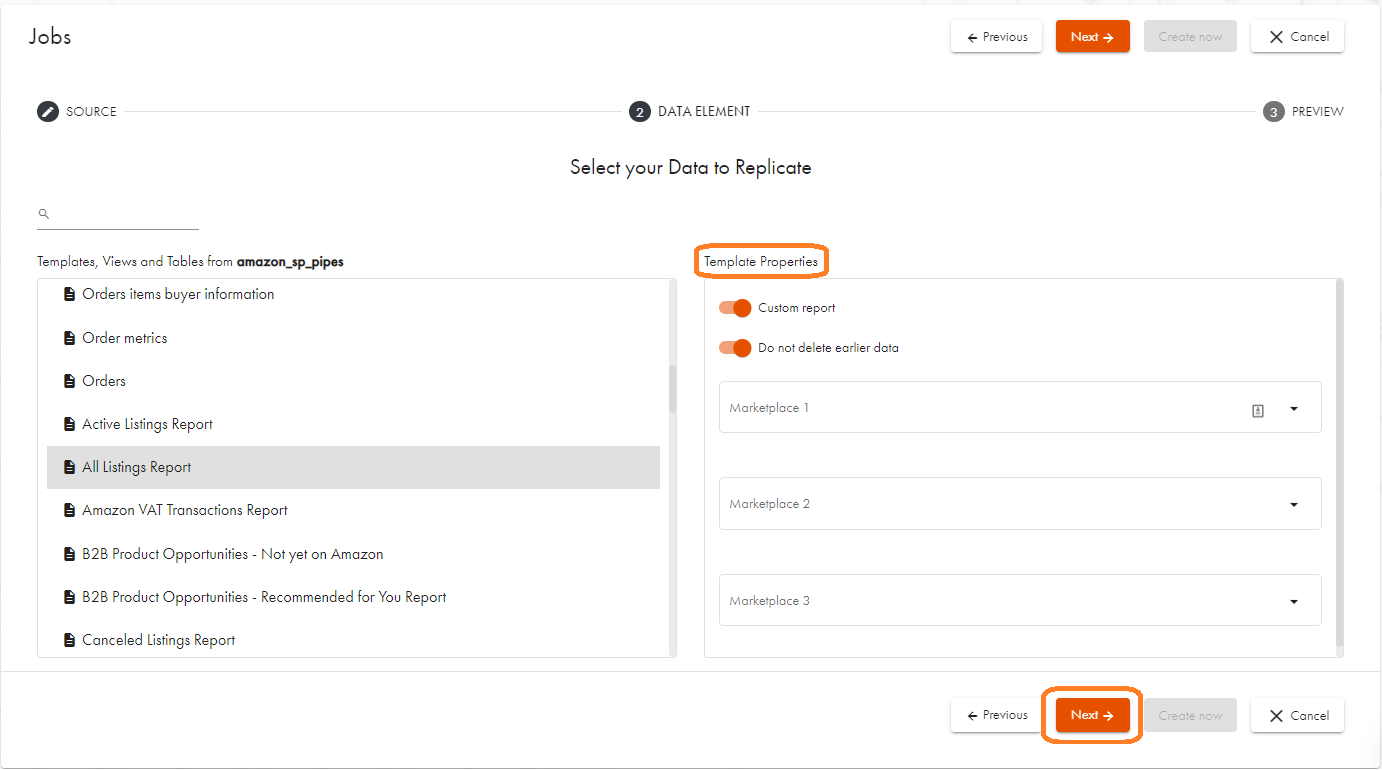Select Active Listings Report template
This screenshot has width=1382, height=770.
pos(147,425)
